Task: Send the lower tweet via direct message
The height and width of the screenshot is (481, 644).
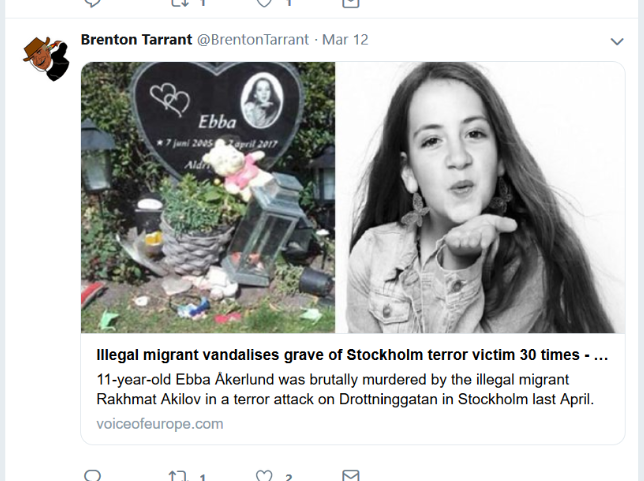Action: tap(351, 476)
